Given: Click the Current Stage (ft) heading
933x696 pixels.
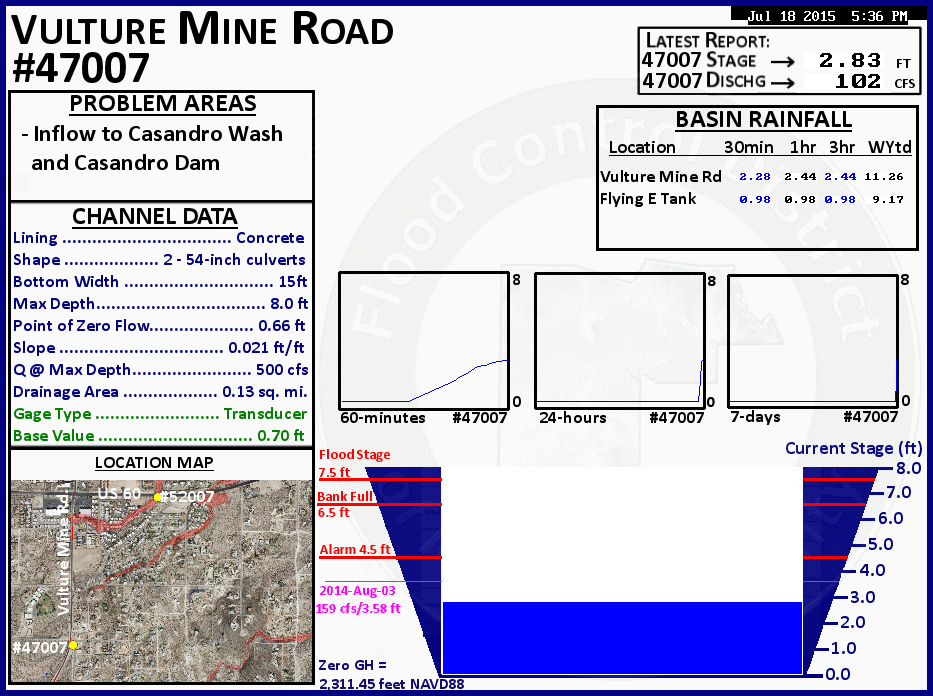Looking at the screenshot, I should coord(853,449).
